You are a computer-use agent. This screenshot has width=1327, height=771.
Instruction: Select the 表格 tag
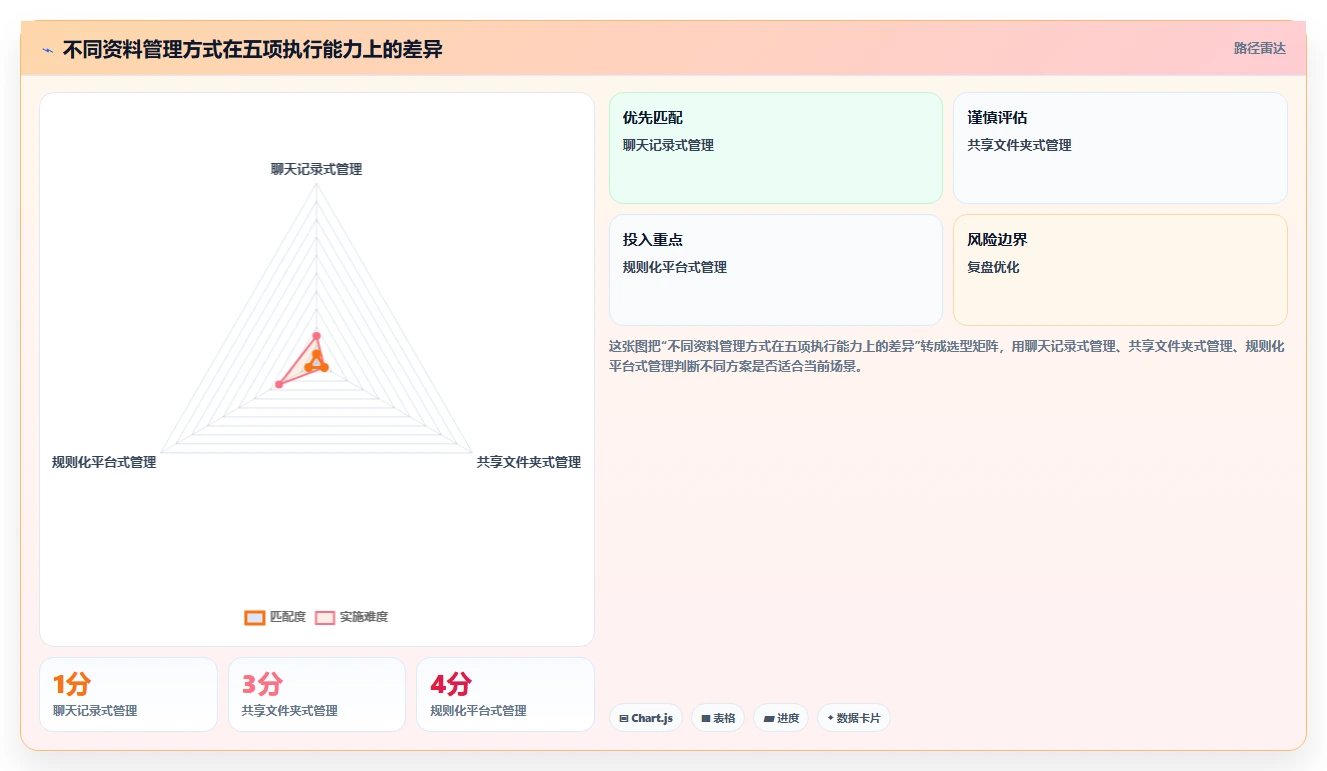coord(718,718)
